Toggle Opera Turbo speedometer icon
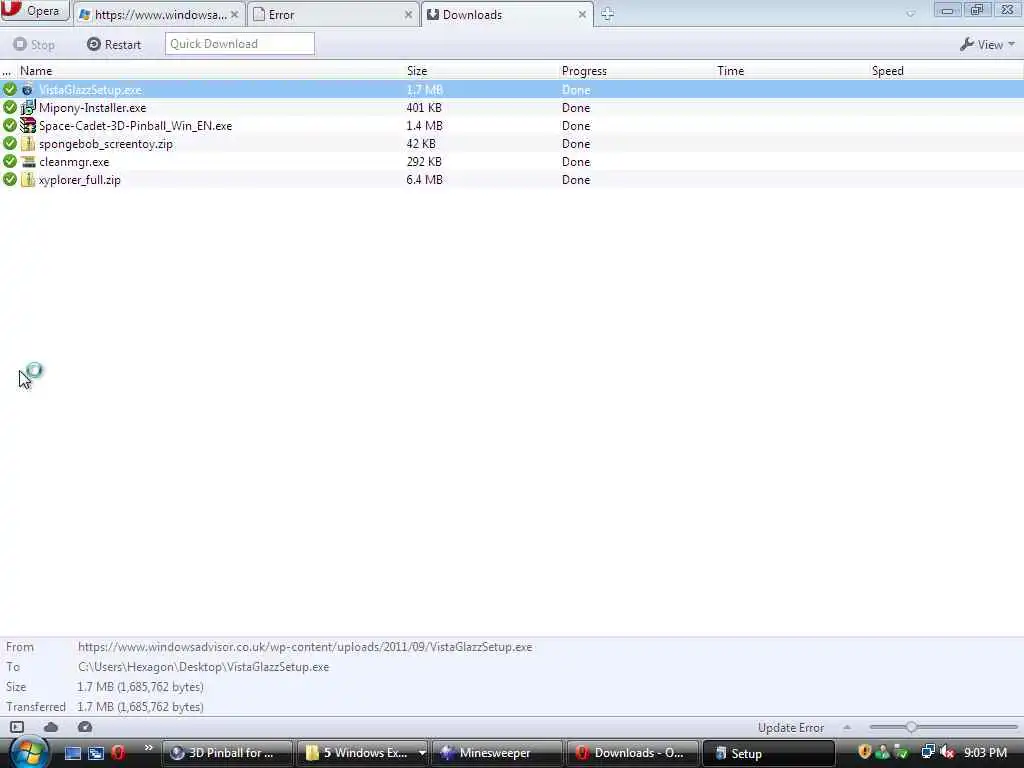Screen dimensions: 1024x768 coord(85,727)
